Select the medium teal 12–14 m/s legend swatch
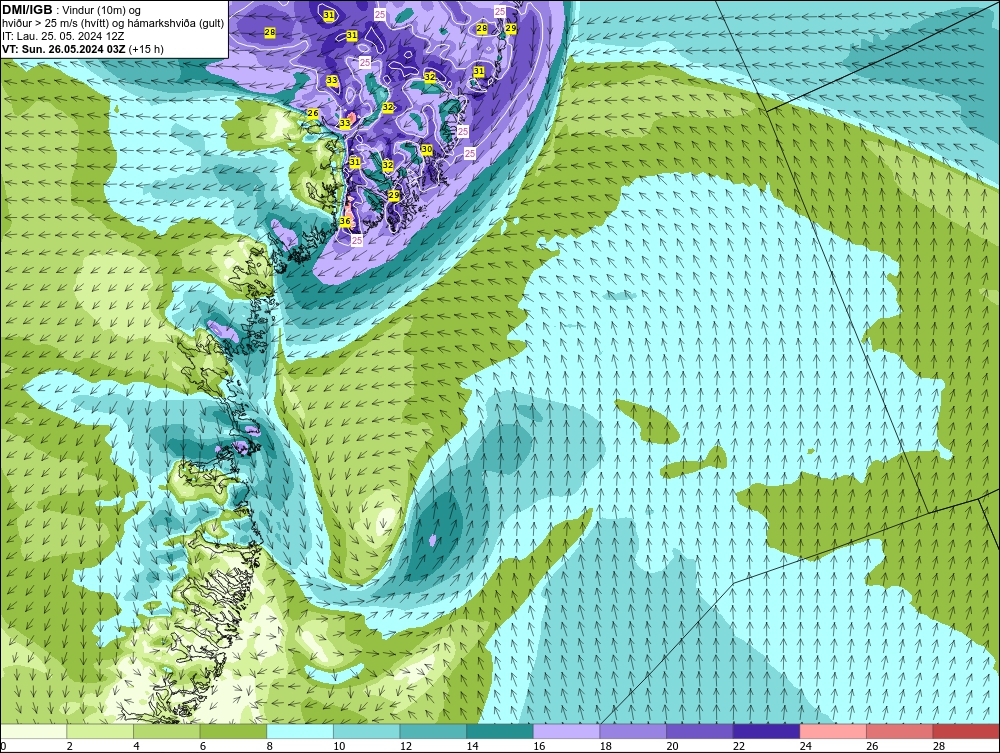1000x753 pixels. coord(433,731)
